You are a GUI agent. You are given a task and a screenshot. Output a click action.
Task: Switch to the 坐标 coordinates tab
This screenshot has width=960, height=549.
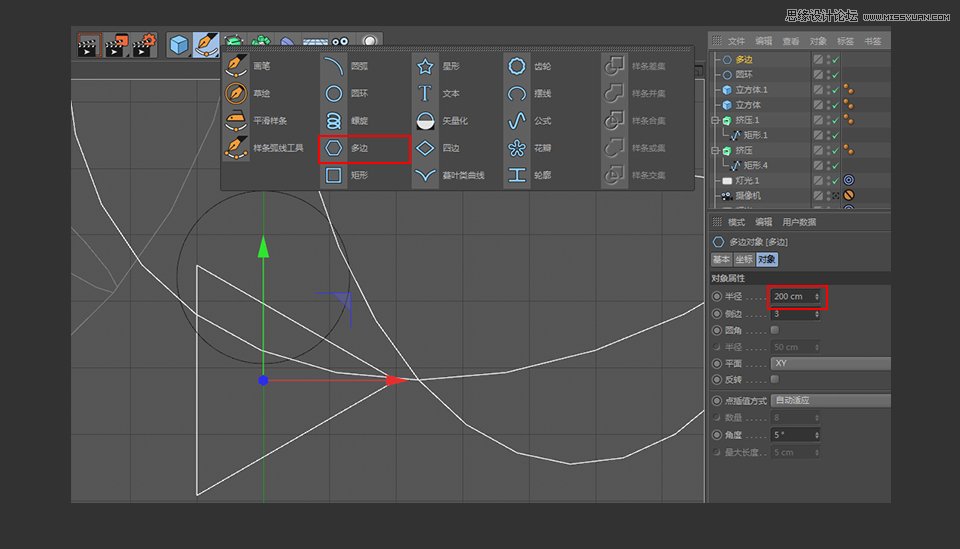pyautogui.click(x=744, y=260)
